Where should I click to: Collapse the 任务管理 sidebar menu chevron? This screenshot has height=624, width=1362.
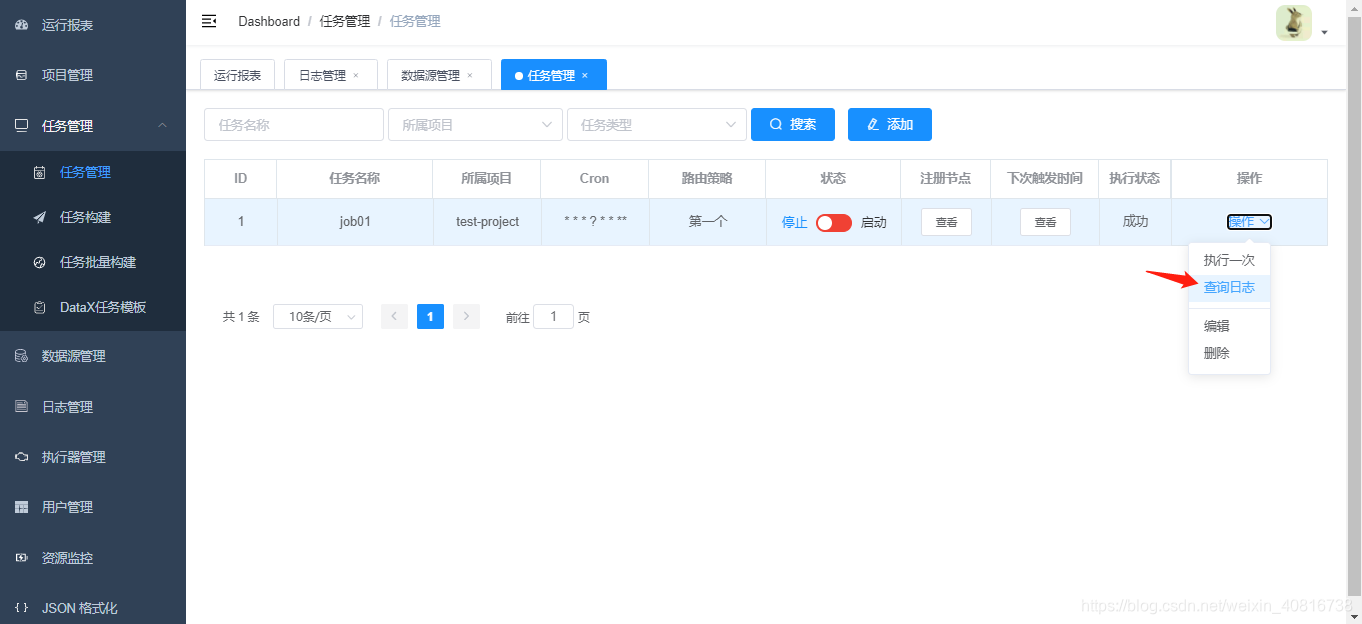pyautogui.click(x=163, y=126)
